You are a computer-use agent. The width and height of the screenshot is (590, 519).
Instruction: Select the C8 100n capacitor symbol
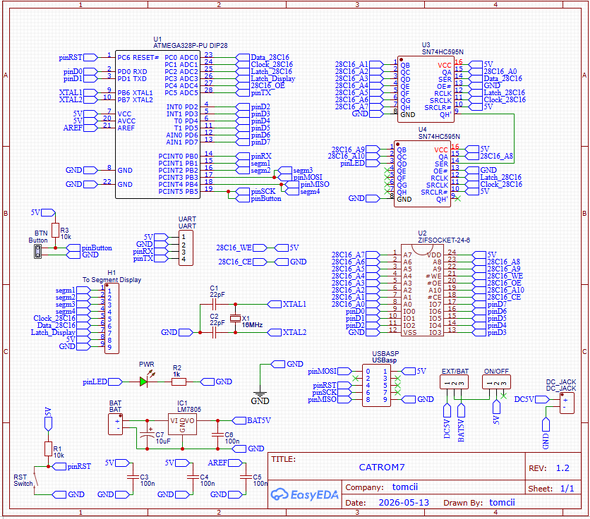(217, 434)
